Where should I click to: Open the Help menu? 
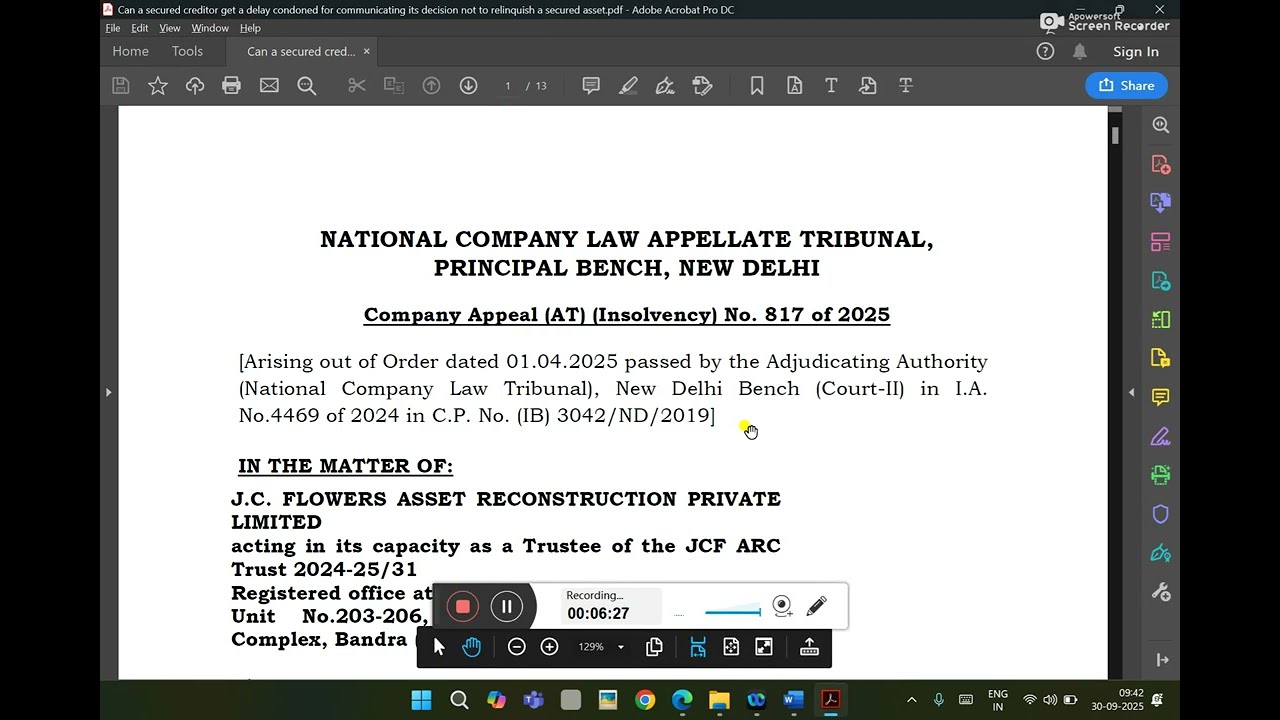250,28
